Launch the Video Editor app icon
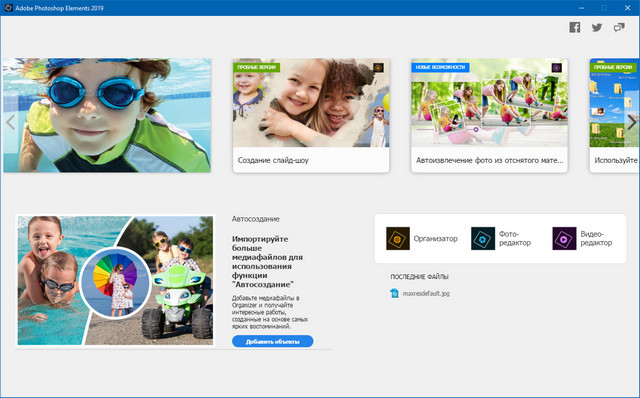 [564, 238]
